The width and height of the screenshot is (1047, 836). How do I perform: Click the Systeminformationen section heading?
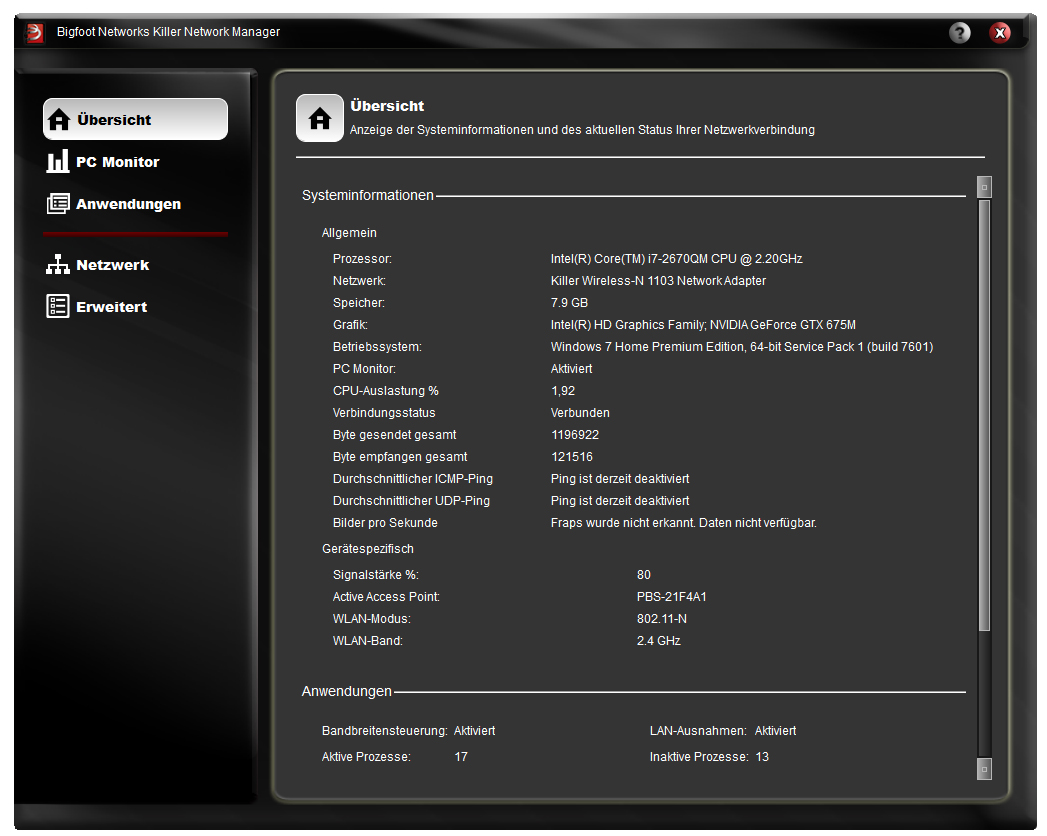pyautogui.click(x=368, y=196)
